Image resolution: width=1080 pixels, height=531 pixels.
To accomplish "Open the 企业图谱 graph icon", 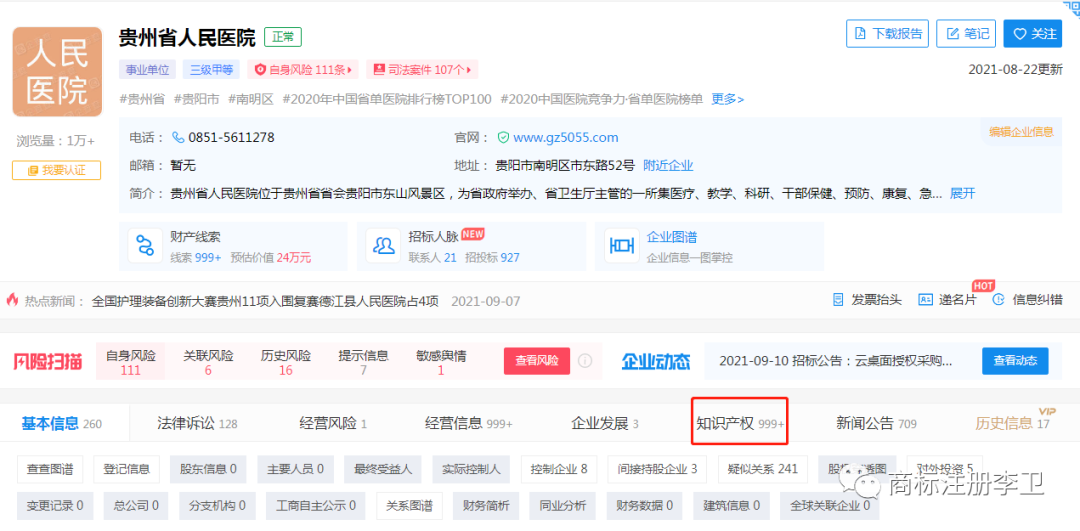I will (x=621, y=245).
